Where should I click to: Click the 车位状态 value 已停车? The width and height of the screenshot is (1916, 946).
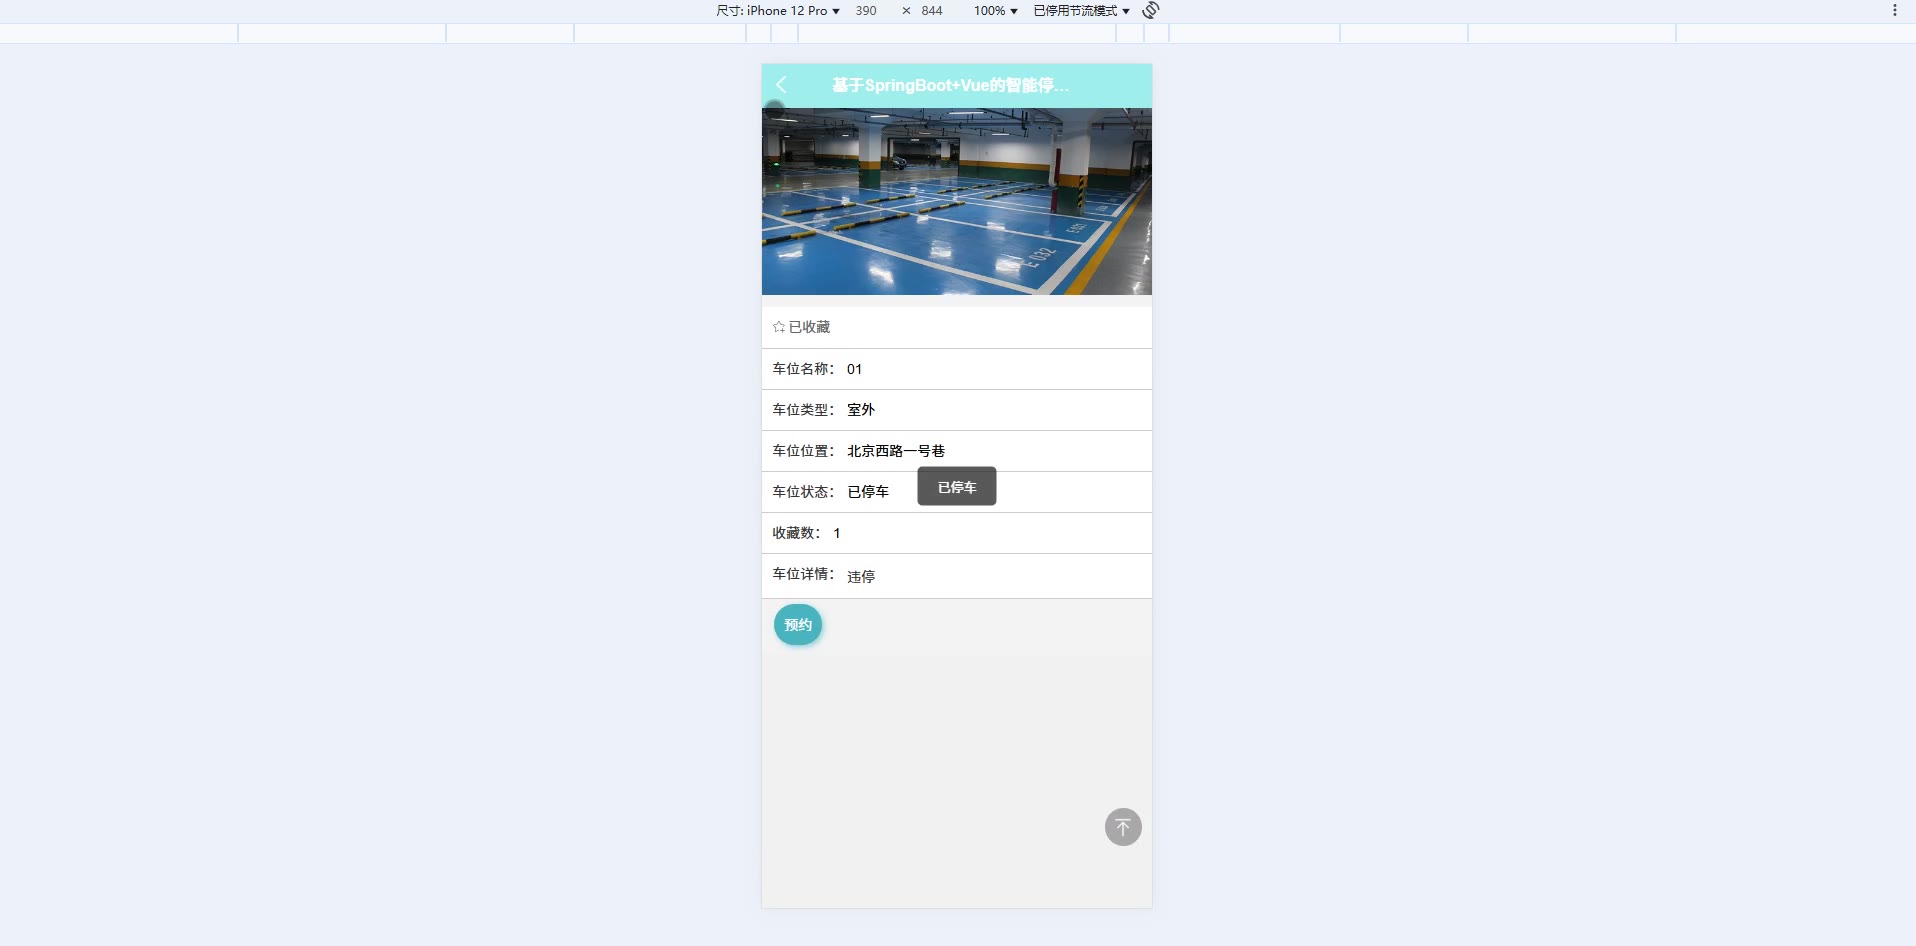[868, 492]
